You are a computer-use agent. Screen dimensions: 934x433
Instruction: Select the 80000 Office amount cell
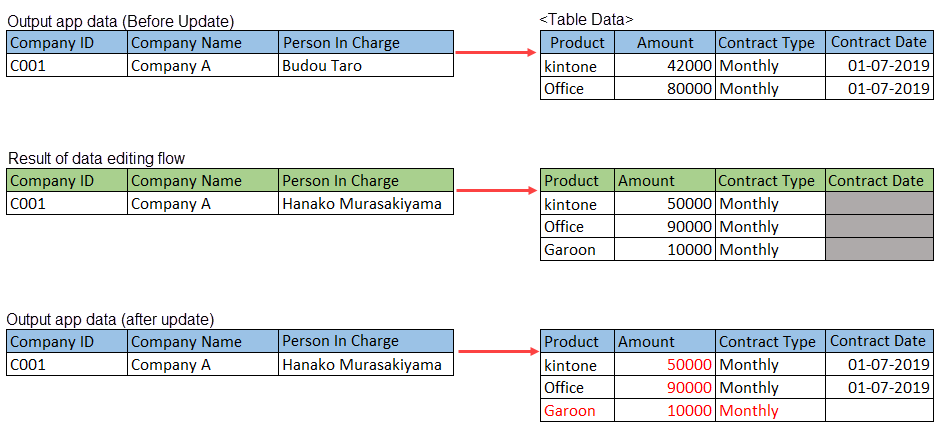point(664,89)
